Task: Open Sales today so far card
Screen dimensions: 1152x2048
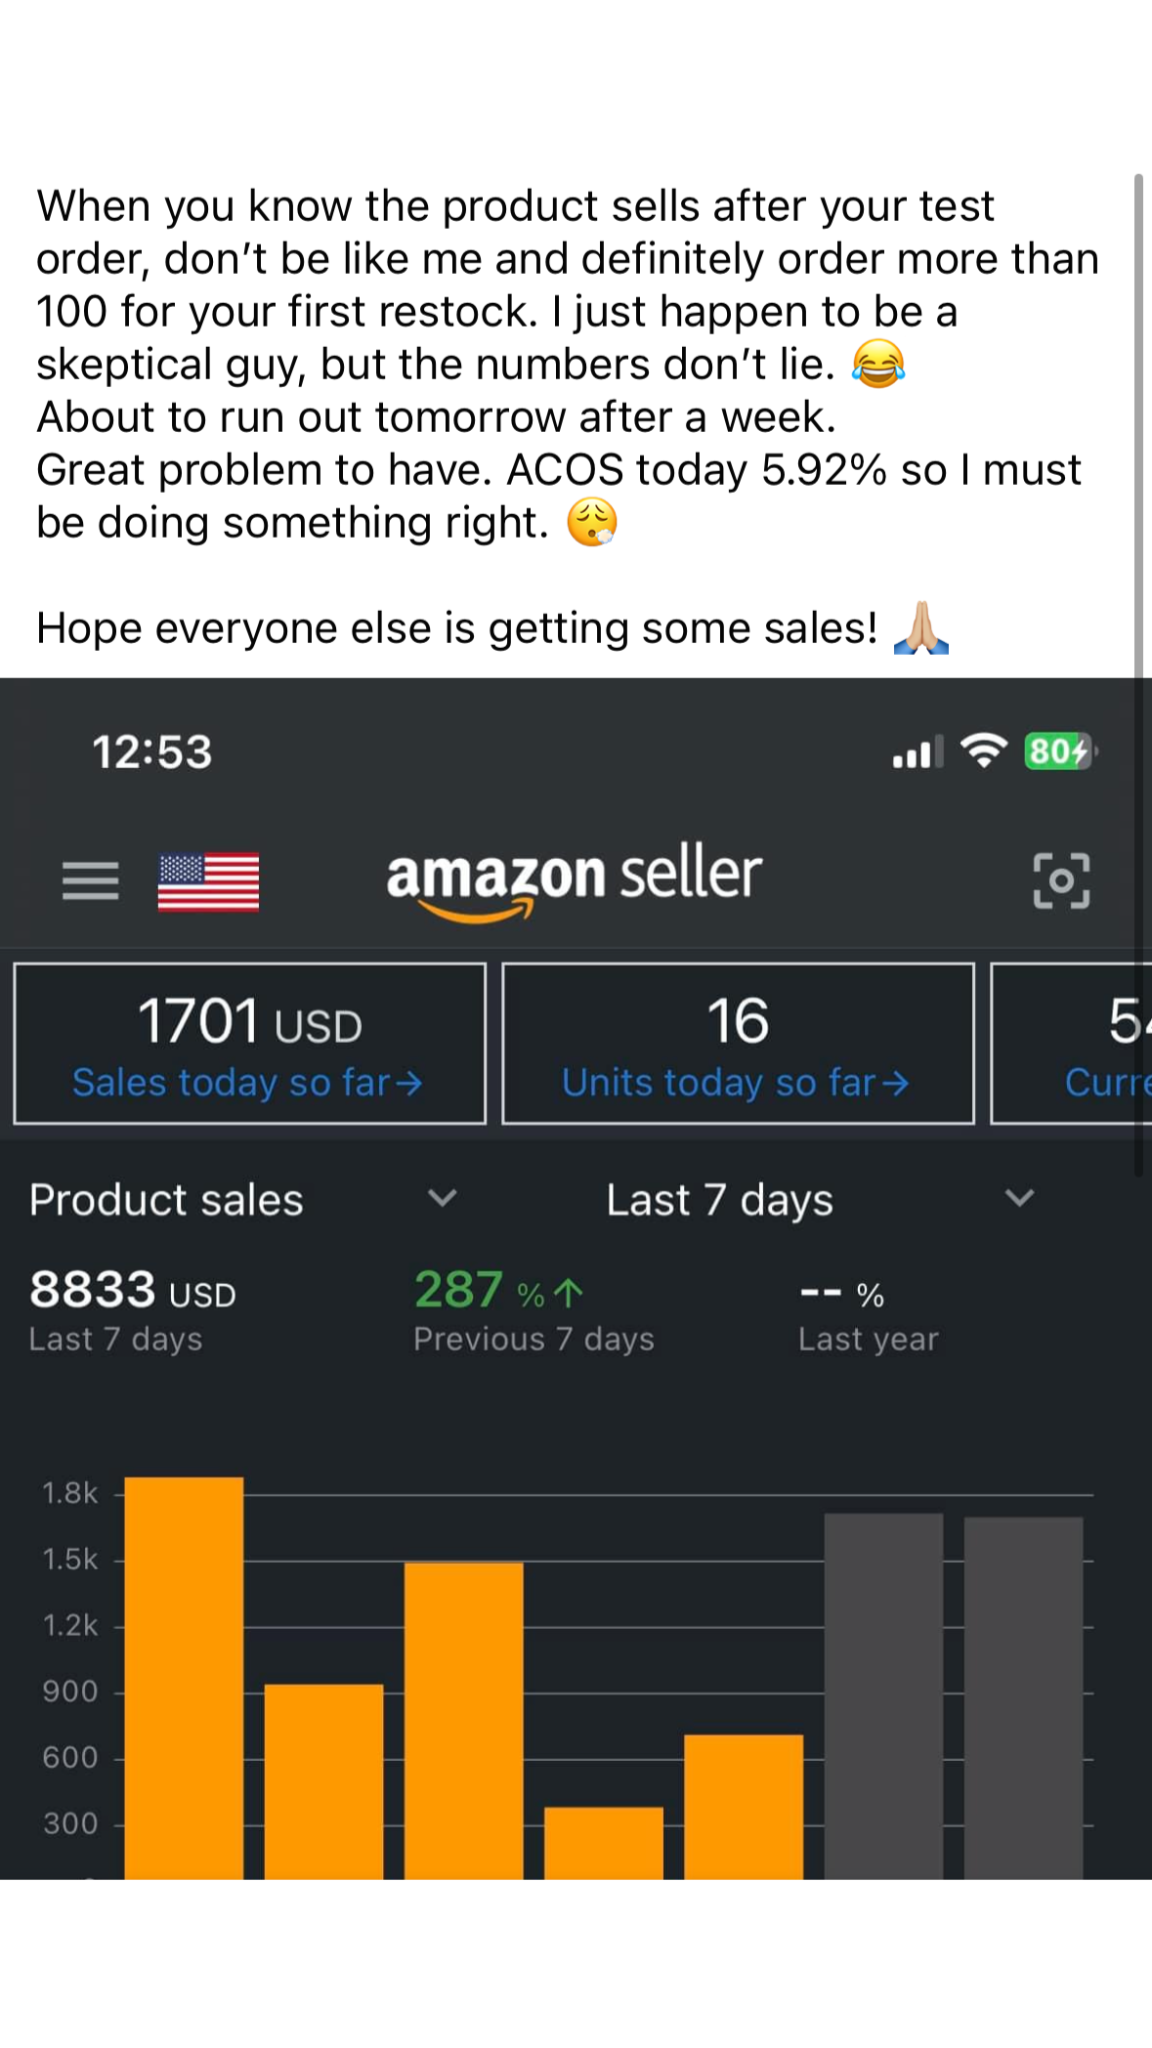Action: [249, 1044]
